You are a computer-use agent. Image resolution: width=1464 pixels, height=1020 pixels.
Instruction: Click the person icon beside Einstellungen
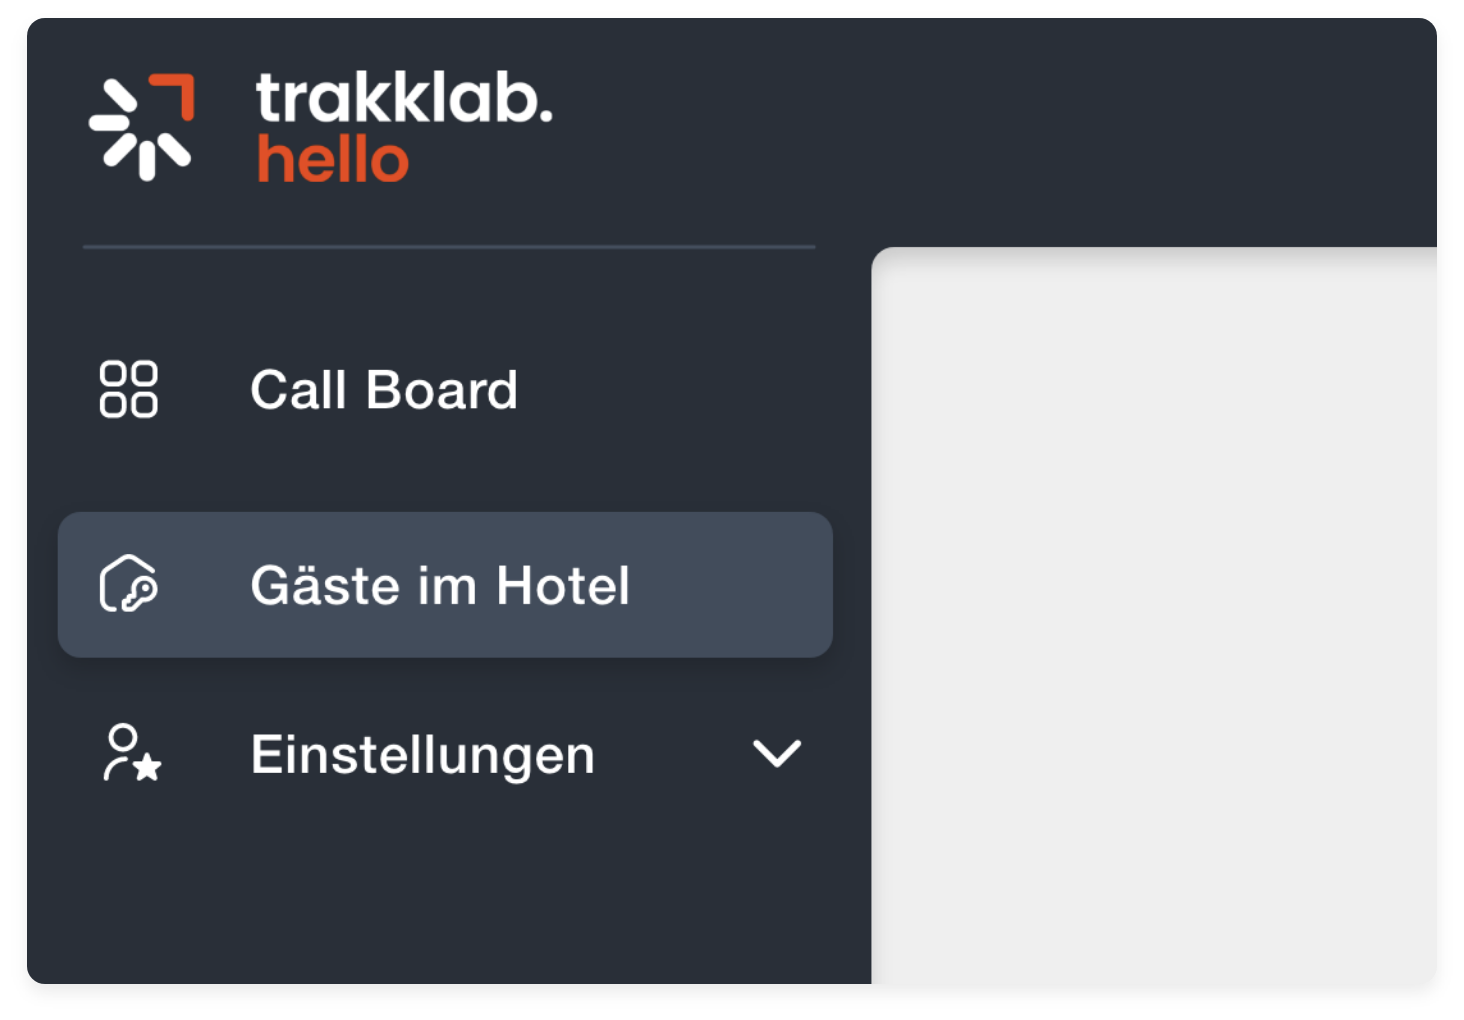(132, 753)
